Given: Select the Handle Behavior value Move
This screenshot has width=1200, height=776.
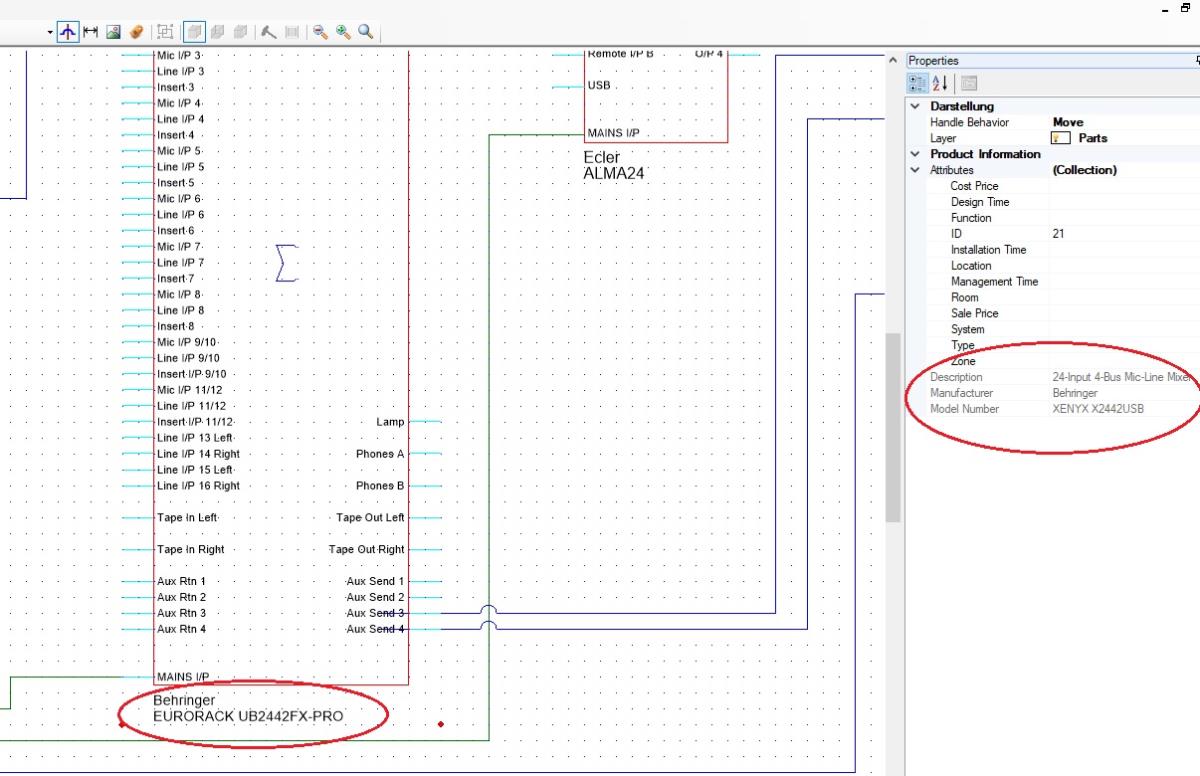Looking at the screenshot, I should click(1068, 122).
